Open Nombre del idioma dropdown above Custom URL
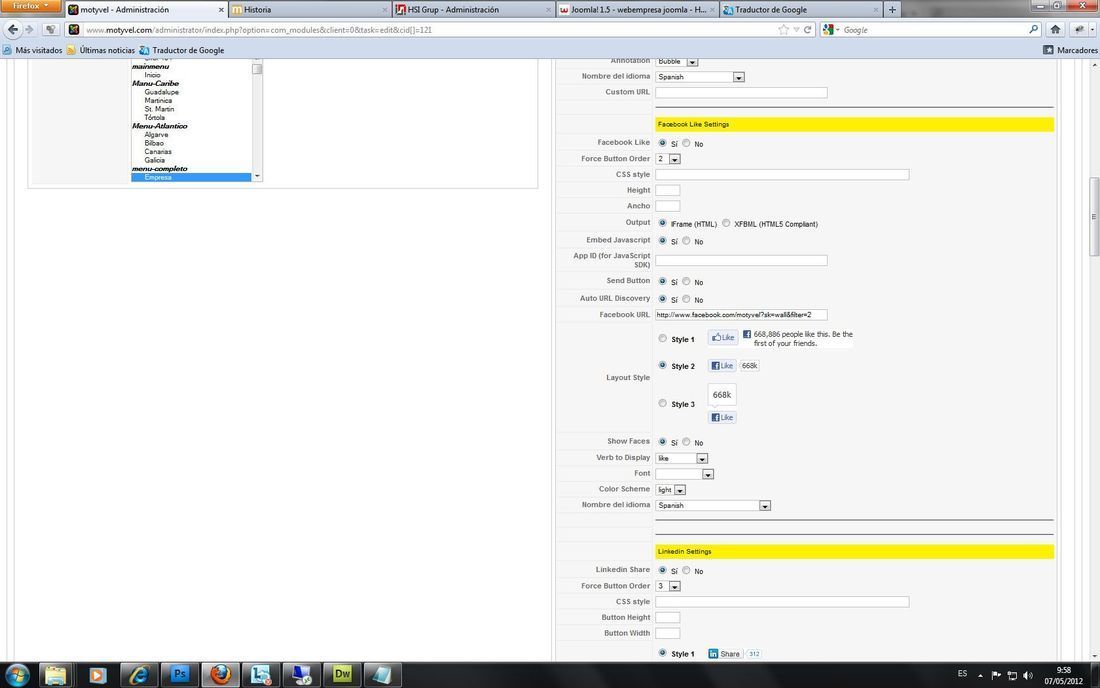This screenshot has width=1100, height=688. [x=699, y=77]
